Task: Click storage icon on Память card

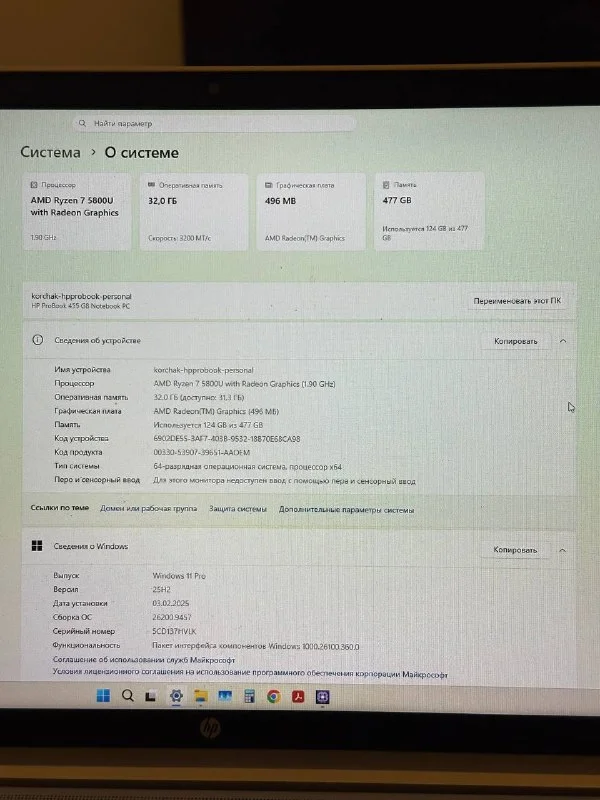Action: click(386, 185)
